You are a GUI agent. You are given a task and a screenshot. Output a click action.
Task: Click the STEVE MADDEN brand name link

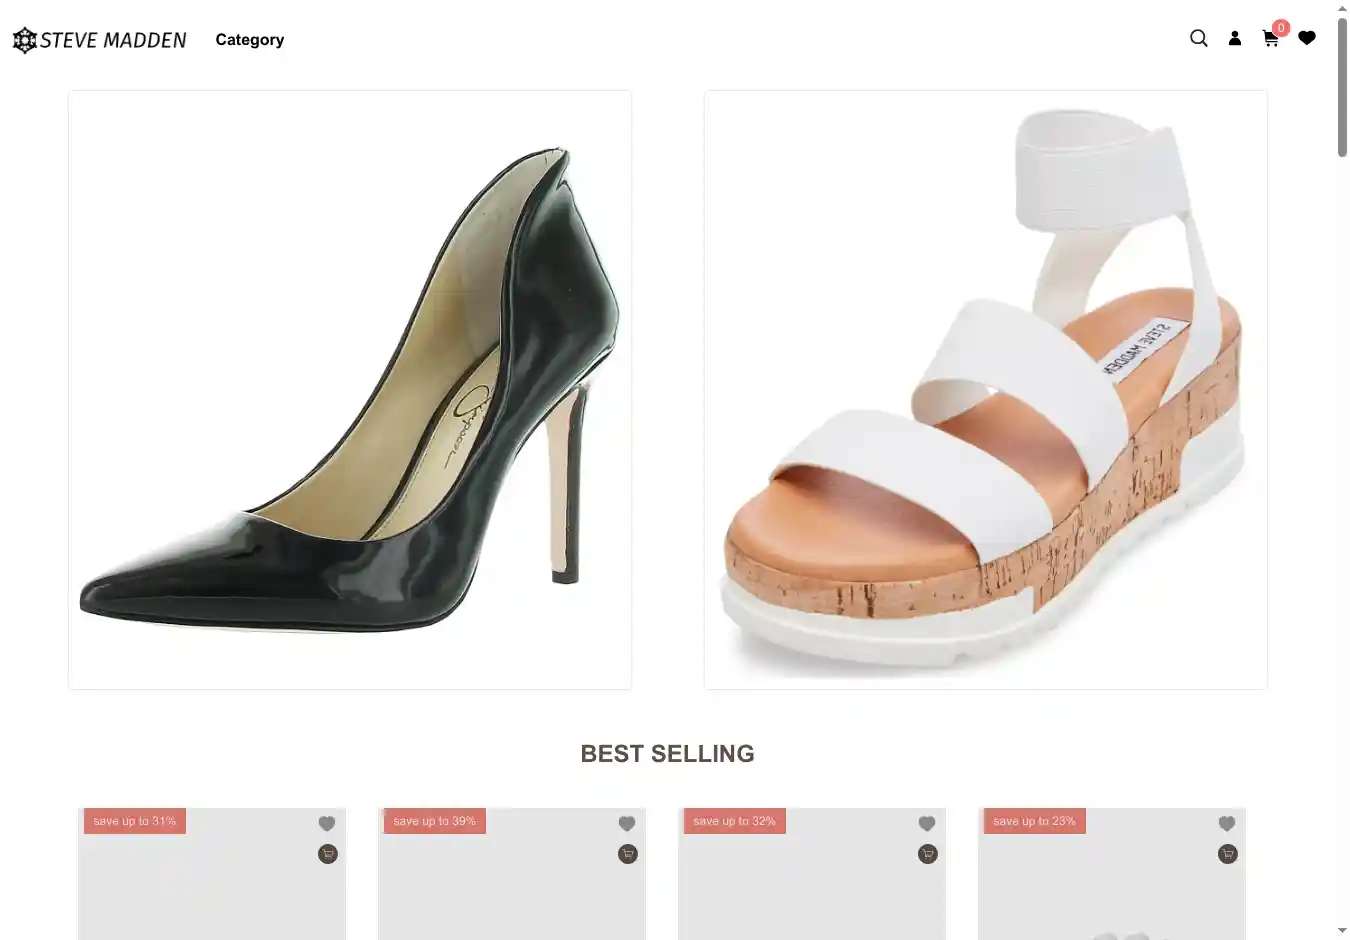(x=113, y=40)
